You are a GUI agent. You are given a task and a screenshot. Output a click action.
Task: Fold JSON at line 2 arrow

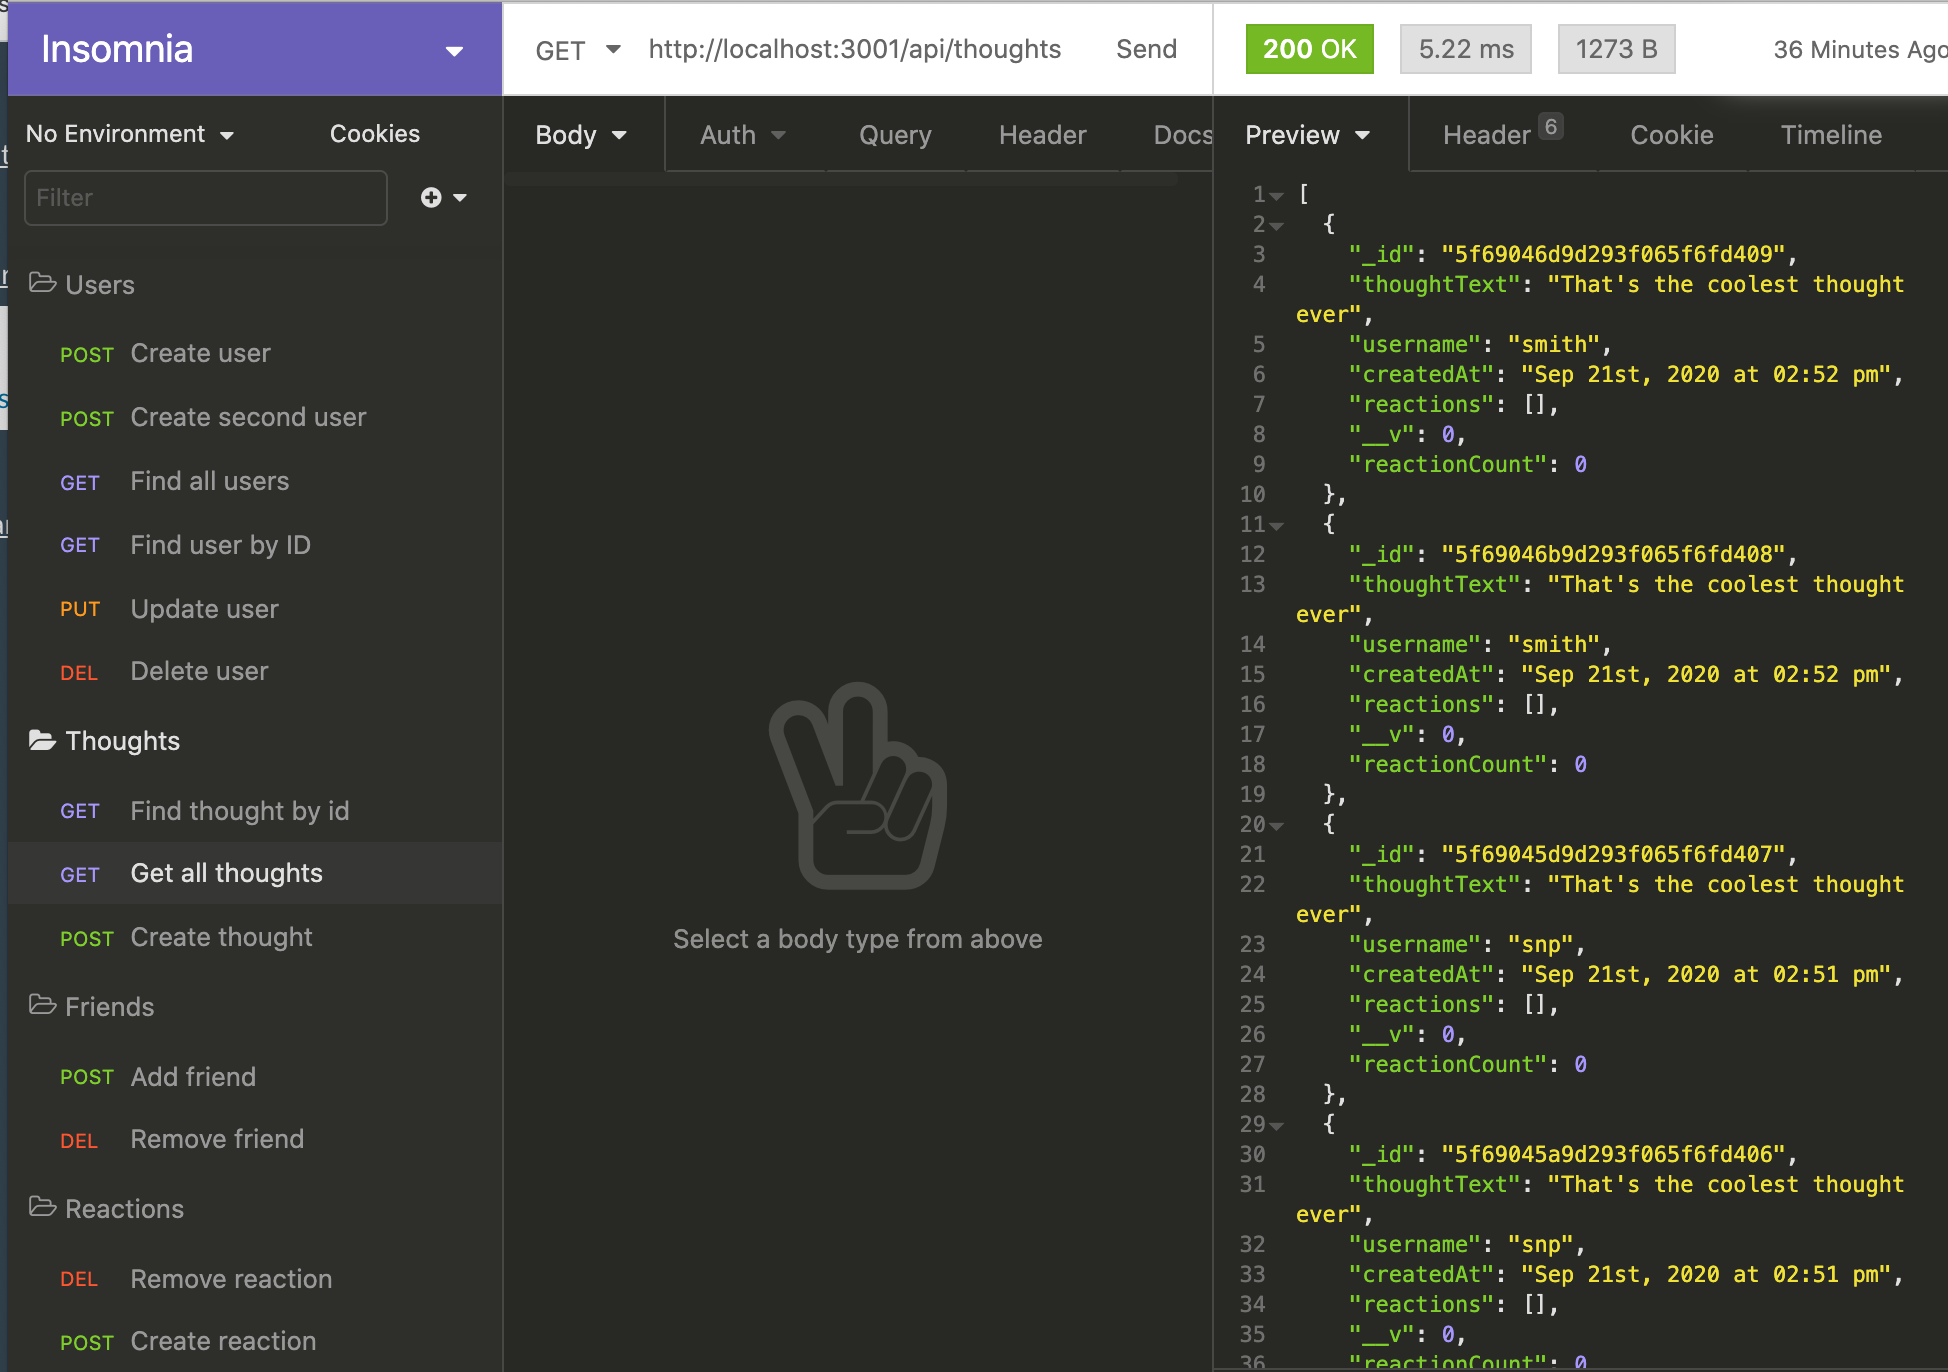pos(1277,226)
